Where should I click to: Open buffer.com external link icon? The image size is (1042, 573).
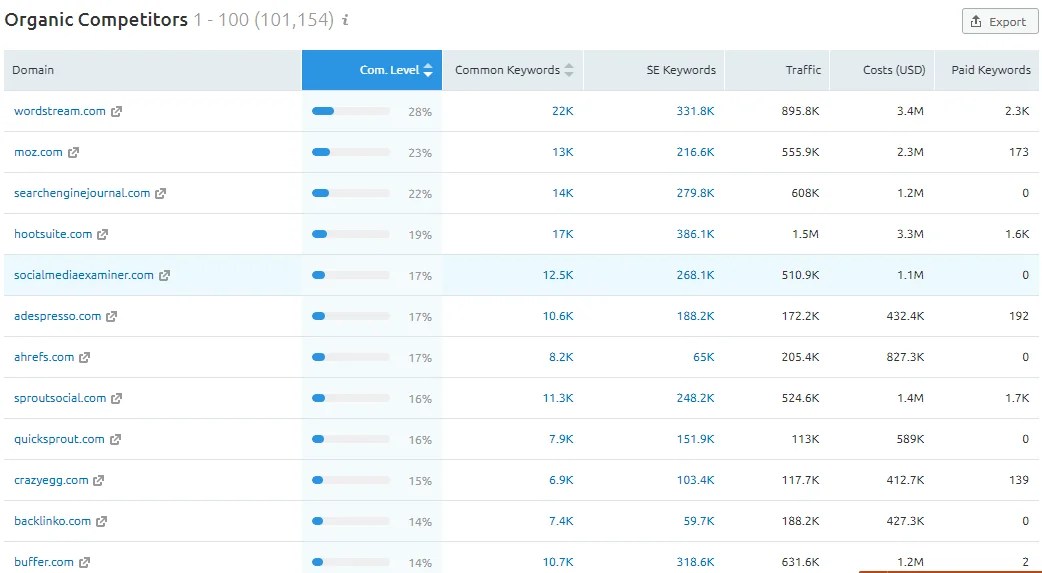[x=84, y=562]
